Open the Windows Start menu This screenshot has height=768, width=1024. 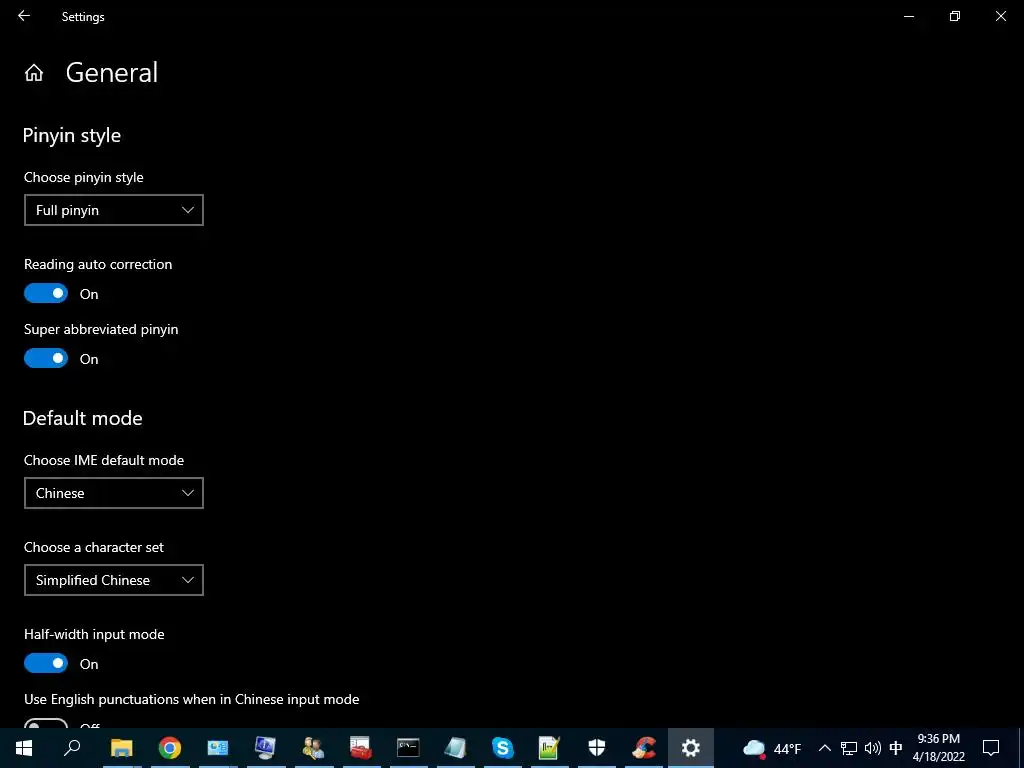point(24,748)
